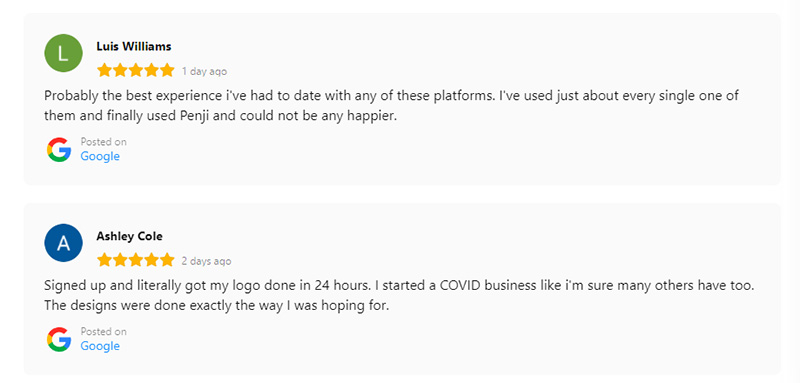Click Google logo in Luis Williams' review
Screen dimensions: 800x383
59,149
